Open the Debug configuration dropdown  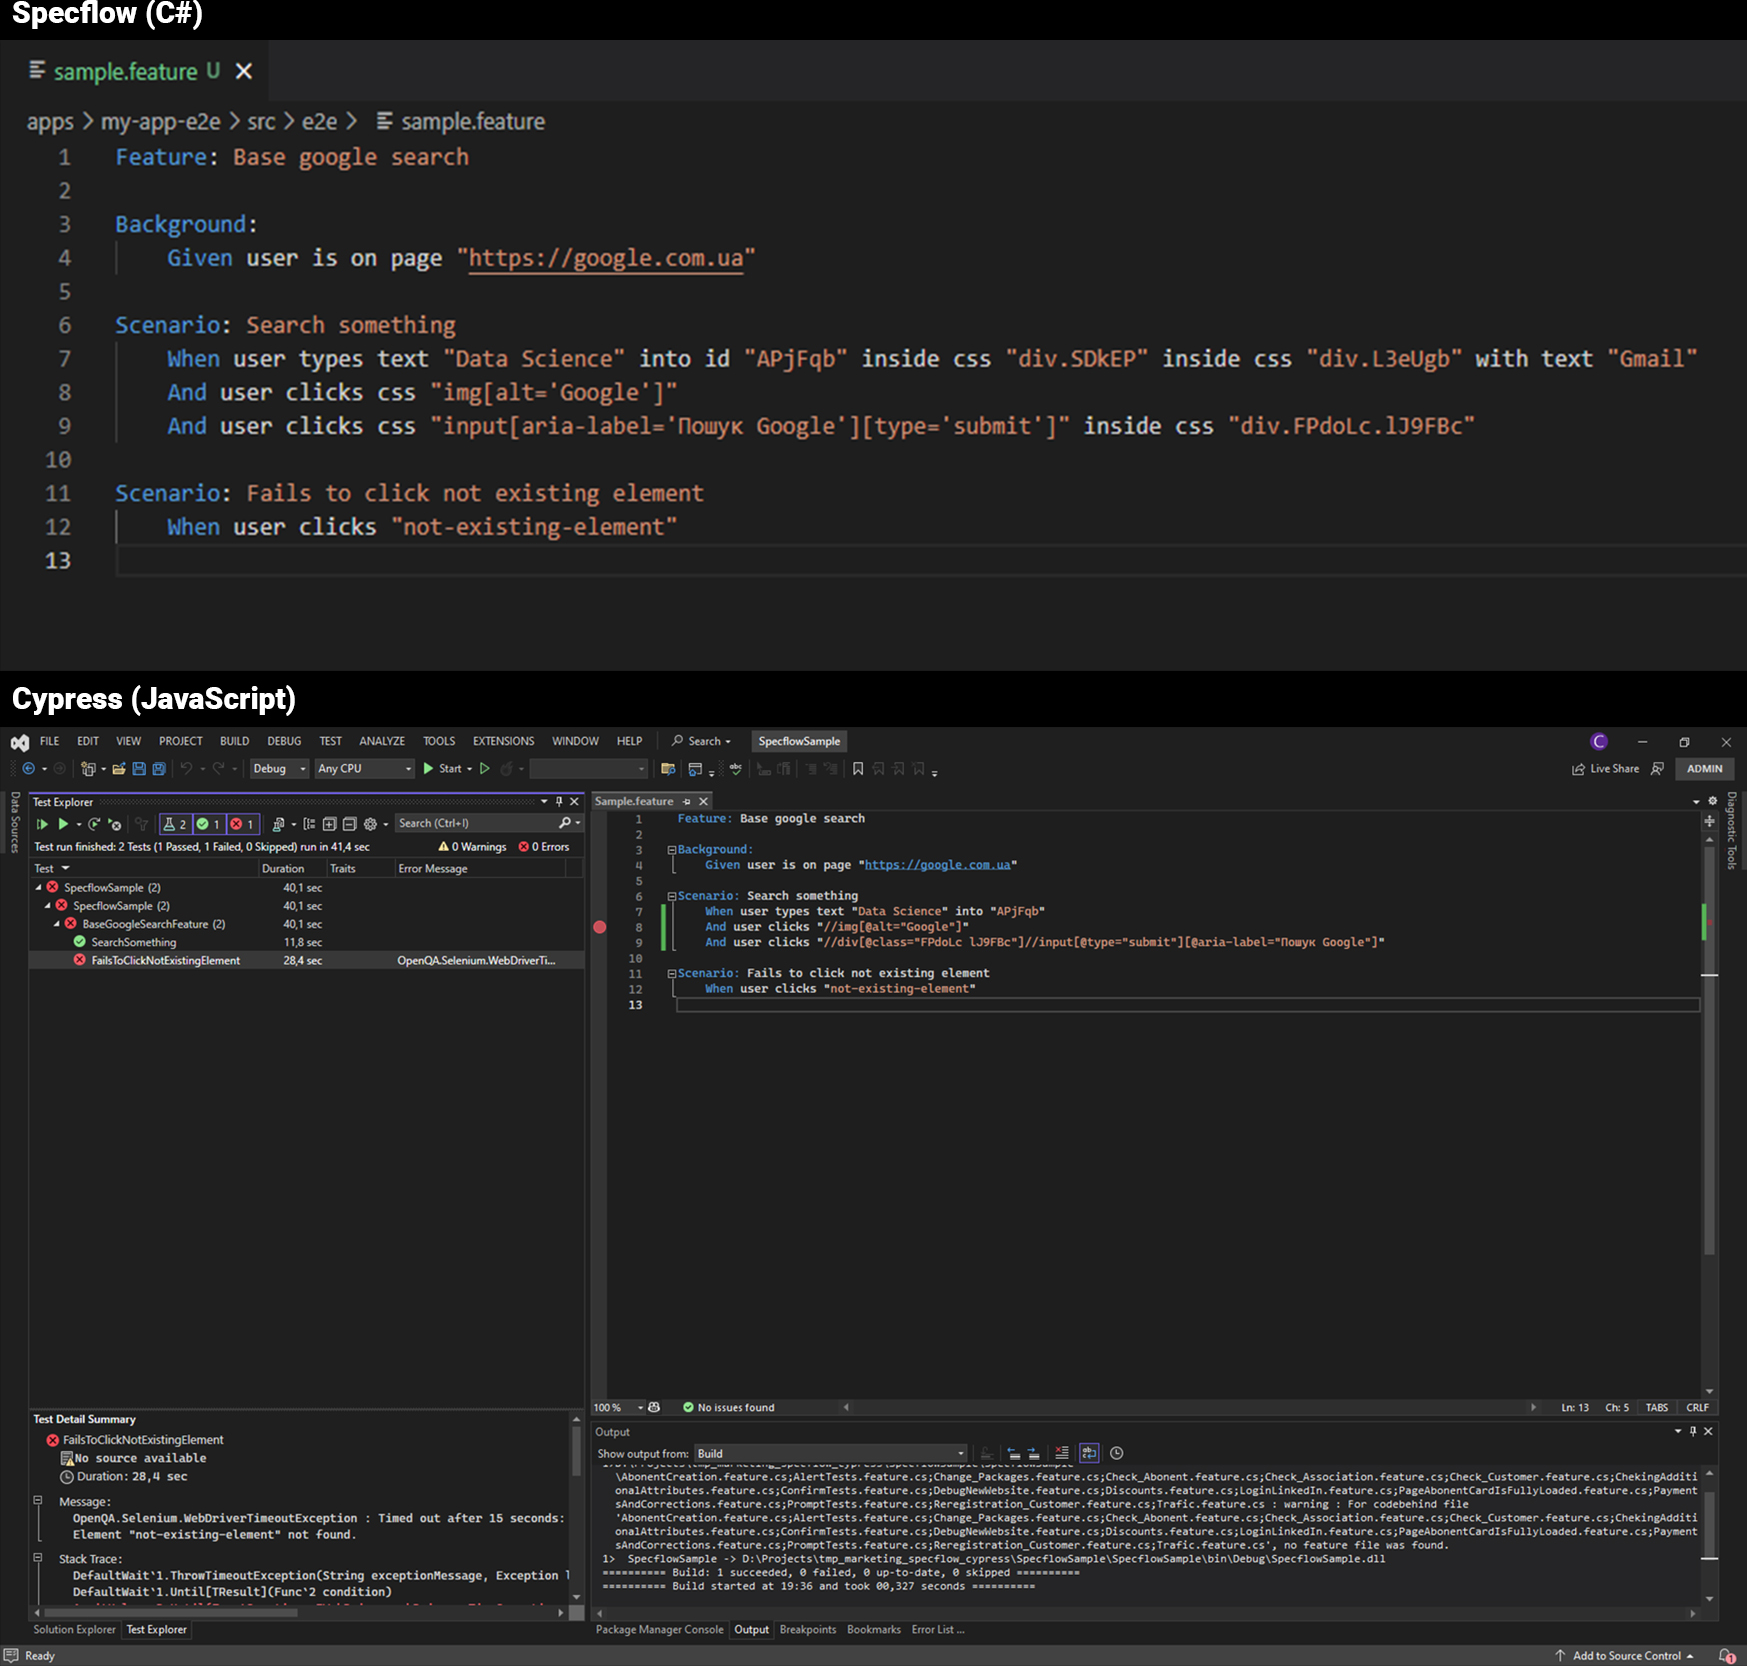click(x=279, y=769)
